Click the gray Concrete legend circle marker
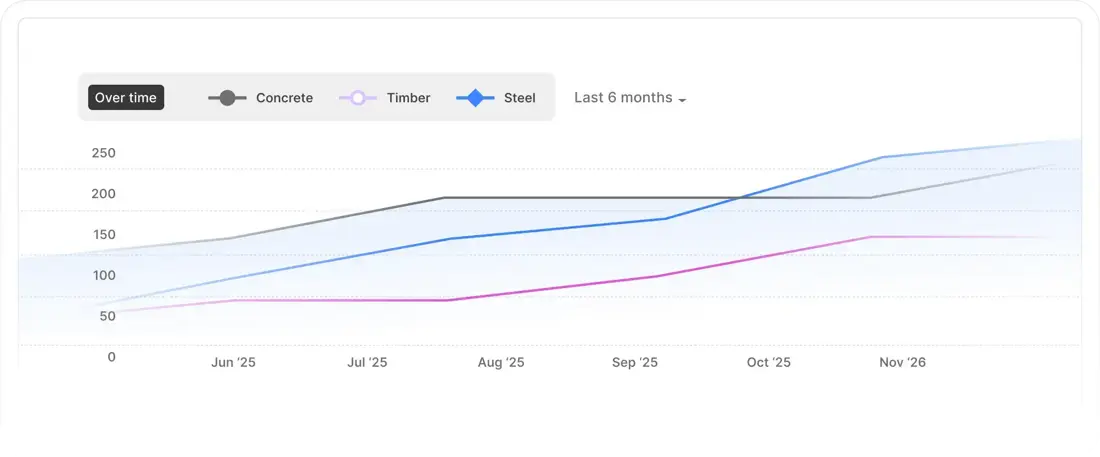1100x457 pixels. pos(227,98)
